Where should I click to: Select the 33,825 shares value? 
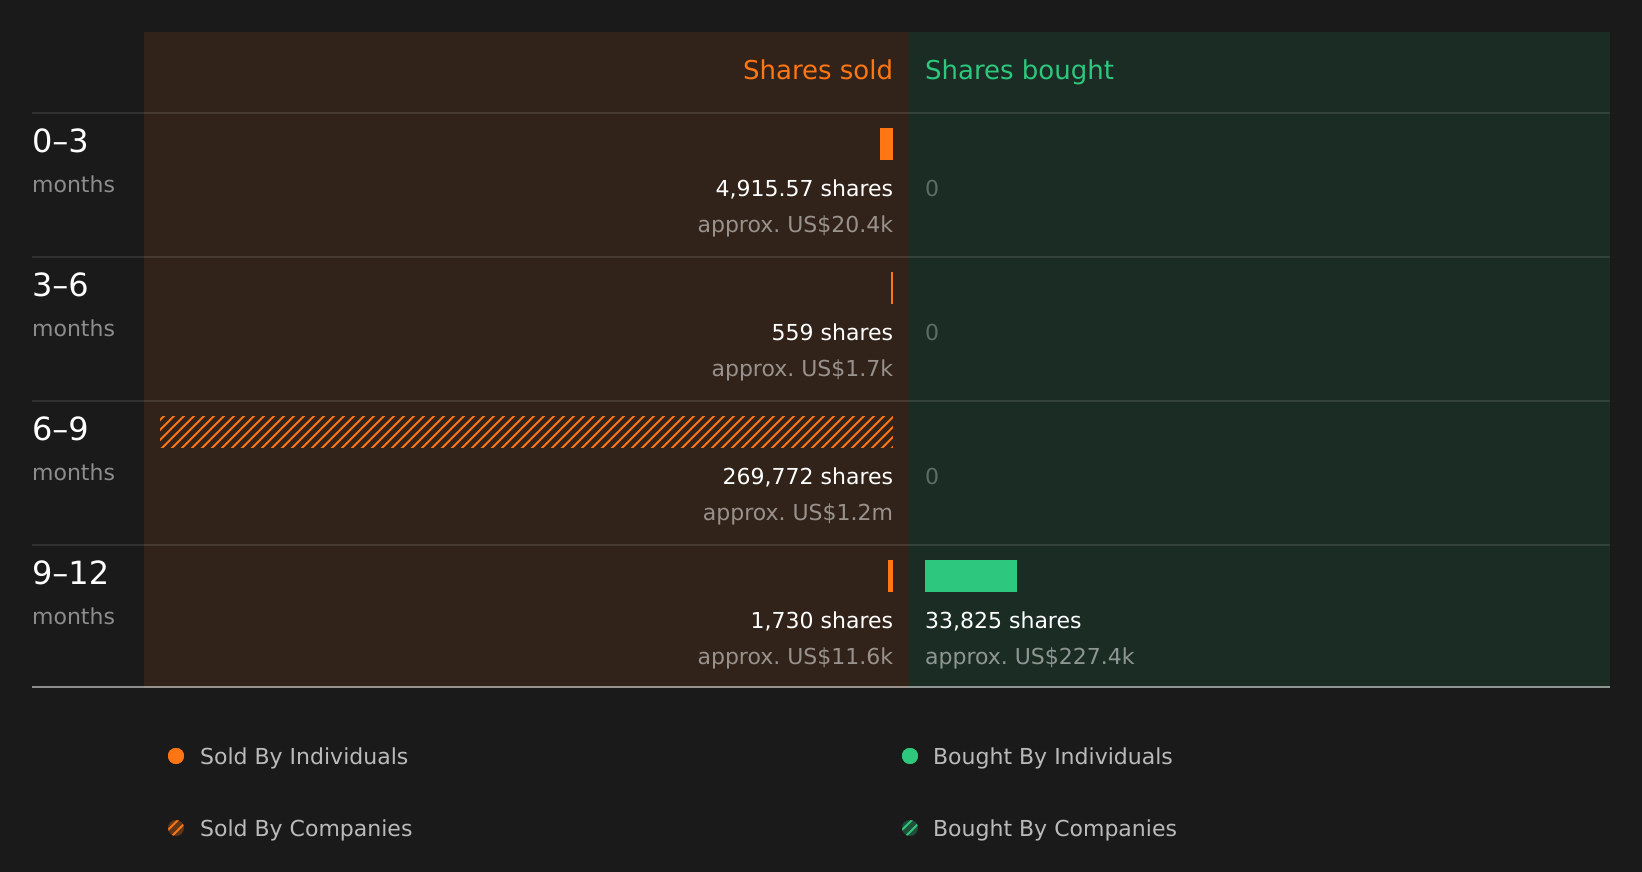coord(1003,621)
